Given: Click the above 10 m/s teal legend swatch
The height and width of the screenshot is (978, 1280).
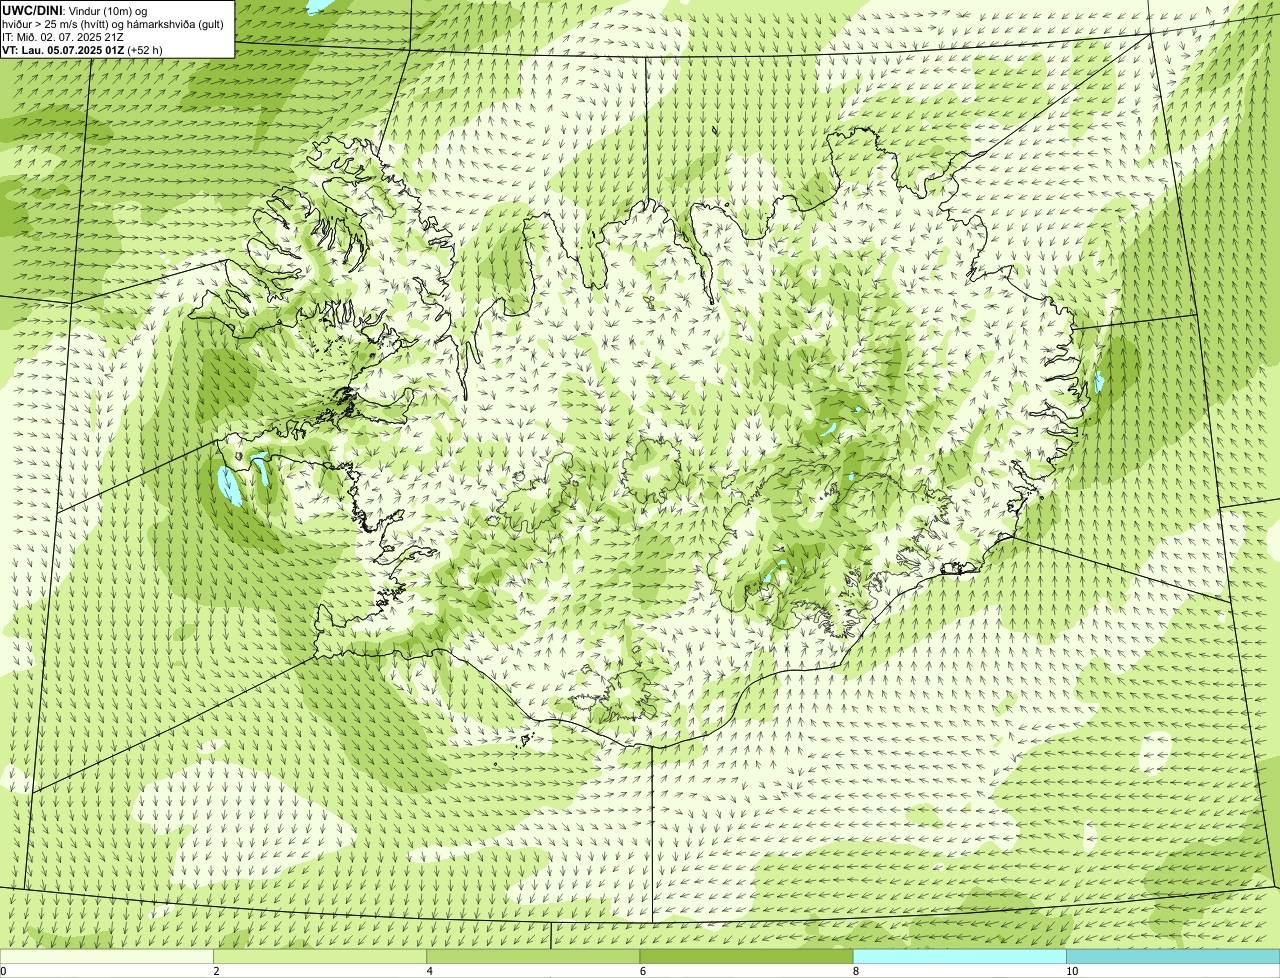Looking at the screenshot, I should coord(1173,957).
